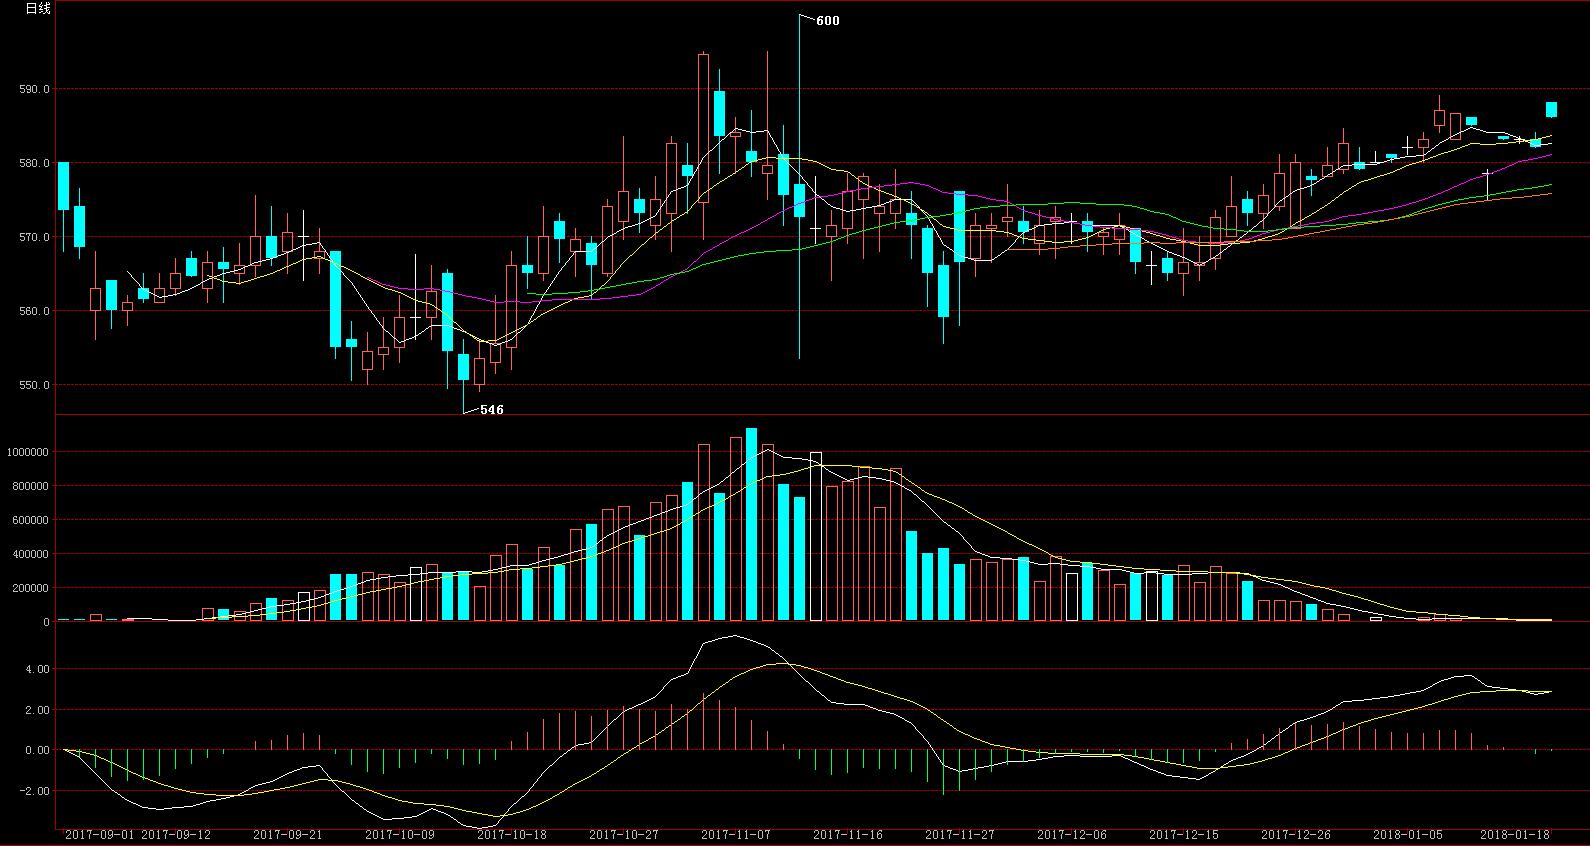Click date label 2017-10-27
Viewport: 1590px width, 846px height.
[x=624, y=834]
